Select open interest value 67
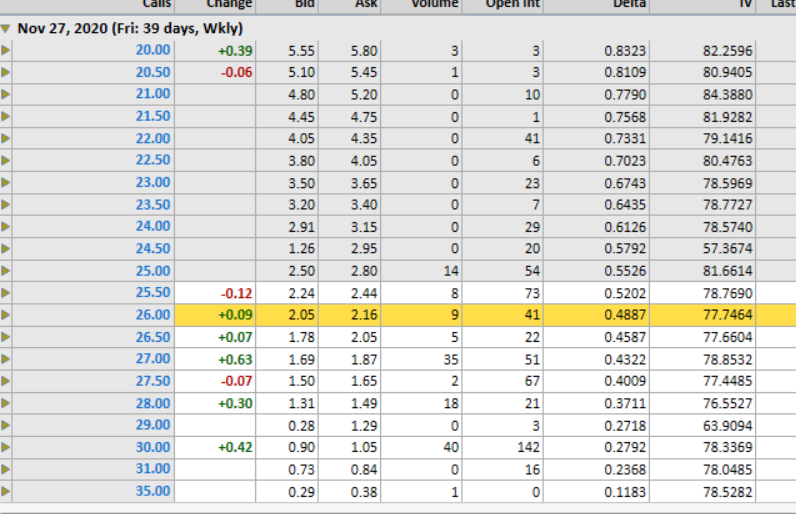 (x=532, y=381)
